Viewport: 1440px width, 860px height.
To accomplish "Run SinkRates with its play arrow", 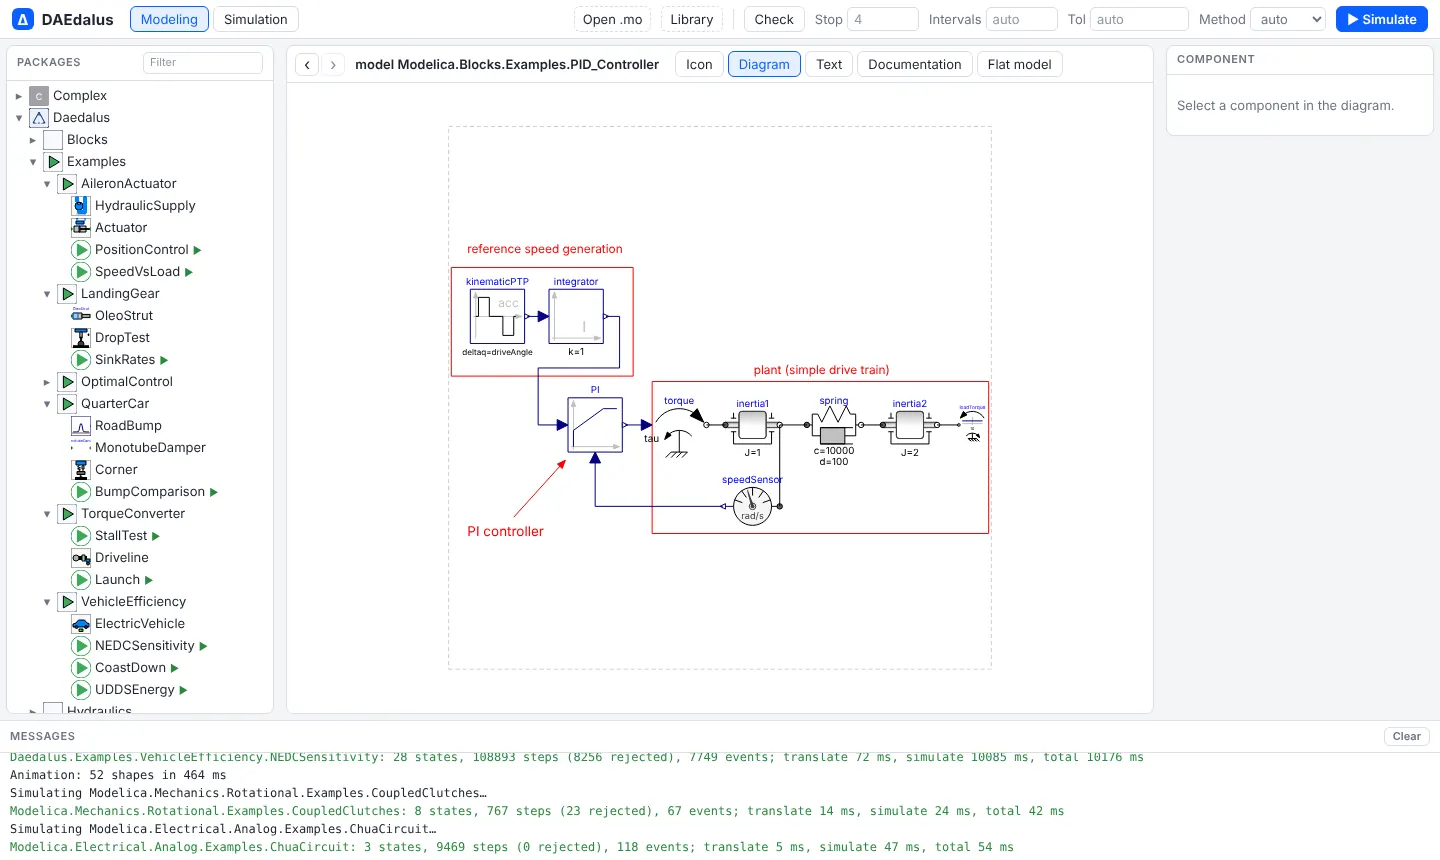I will (164, 360).
